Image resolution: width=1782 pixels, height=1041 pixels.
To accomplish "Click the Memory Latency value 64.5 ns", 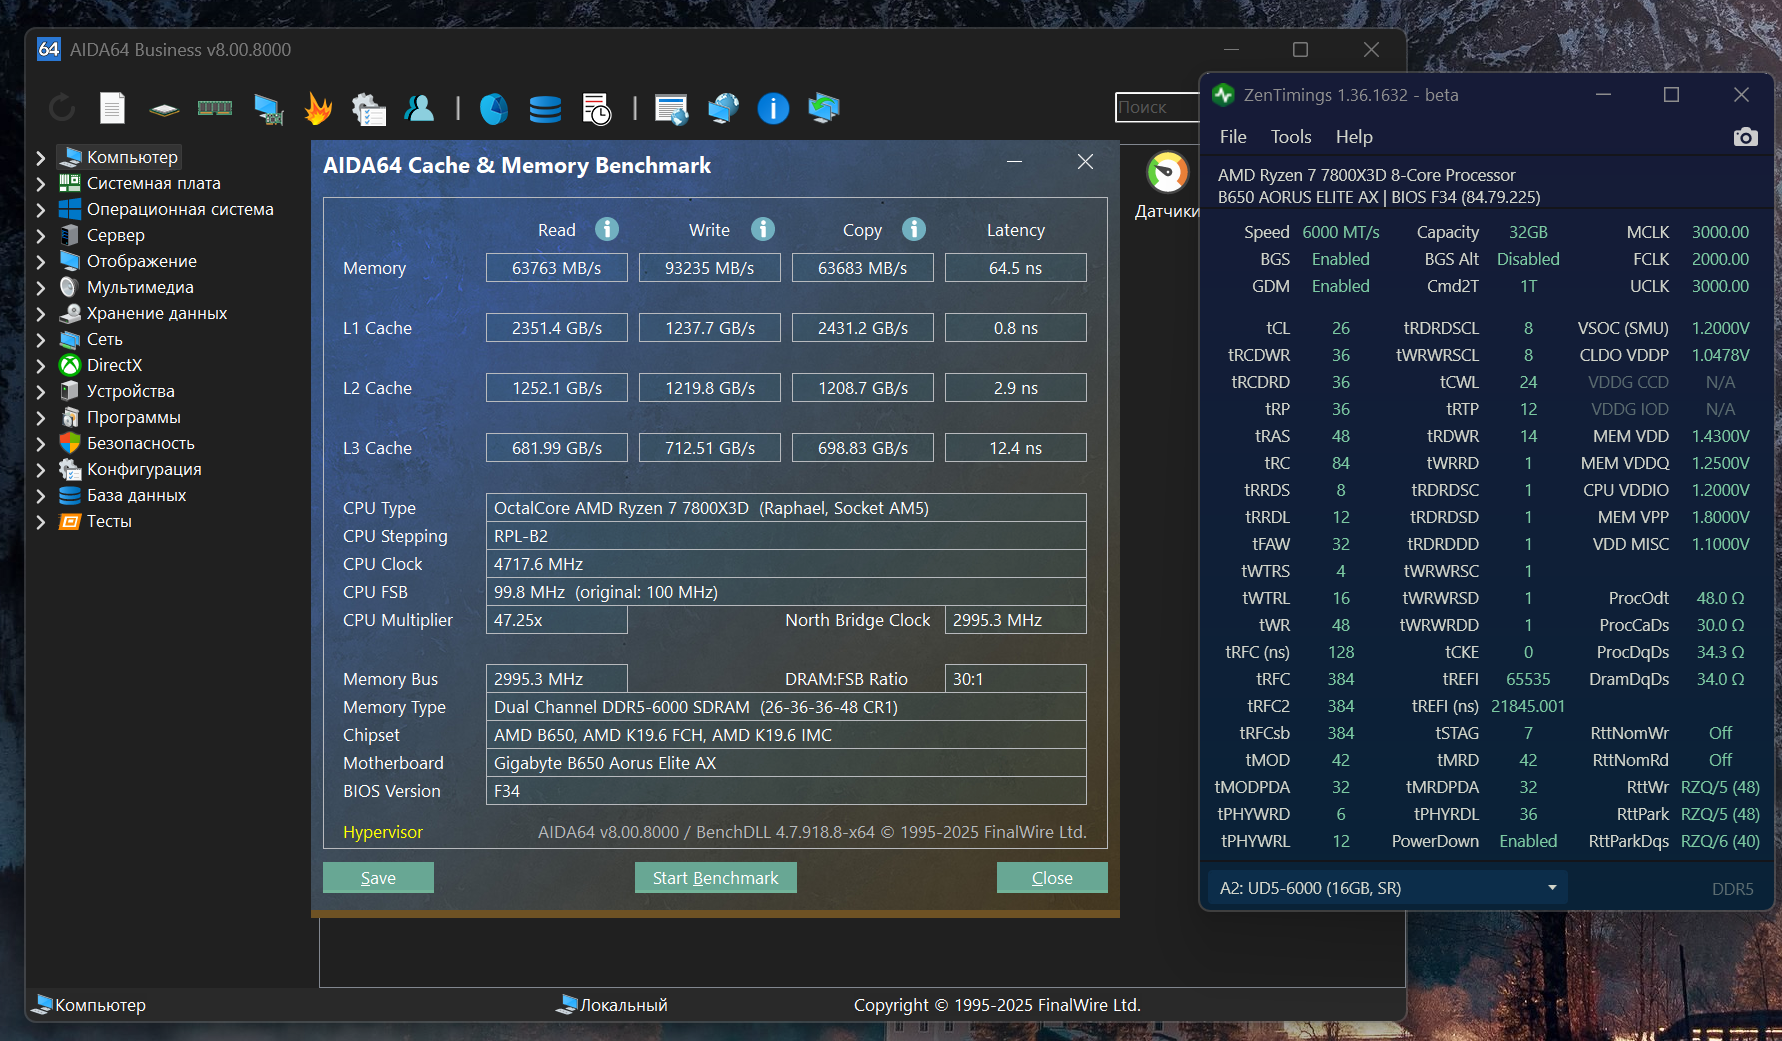I will 1016,268.
